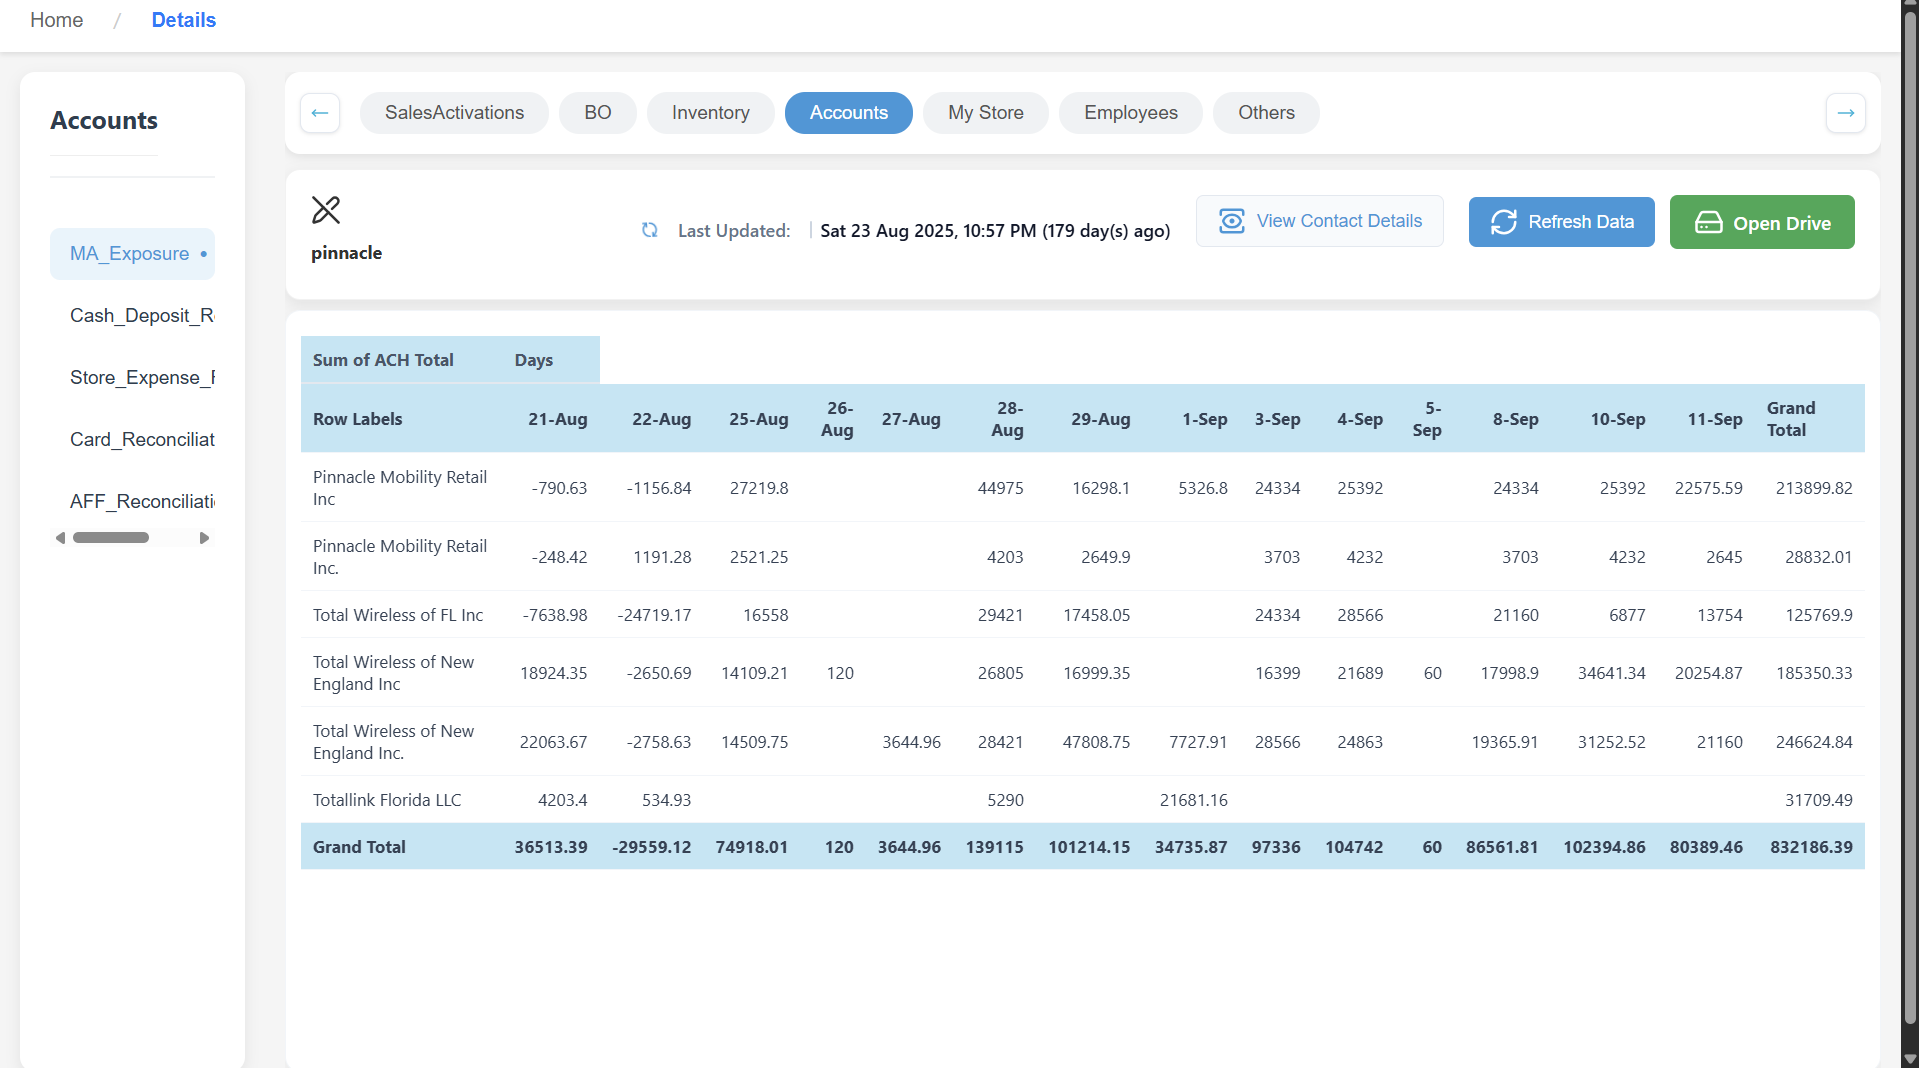Switch to the Employees tab
1919x1068 pixels.
click(1130, 113)
